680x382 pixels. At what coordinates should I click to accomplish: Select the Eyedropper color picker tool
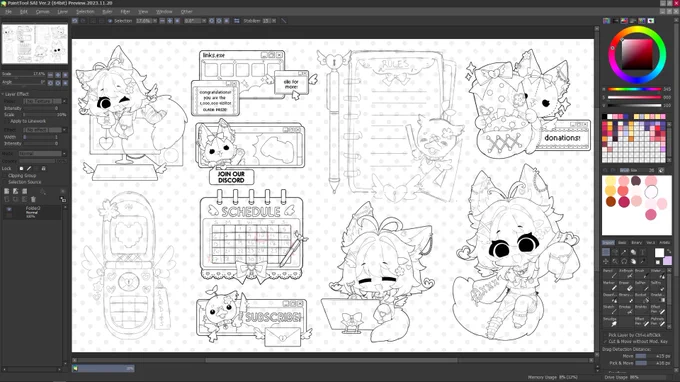(642, 261)
